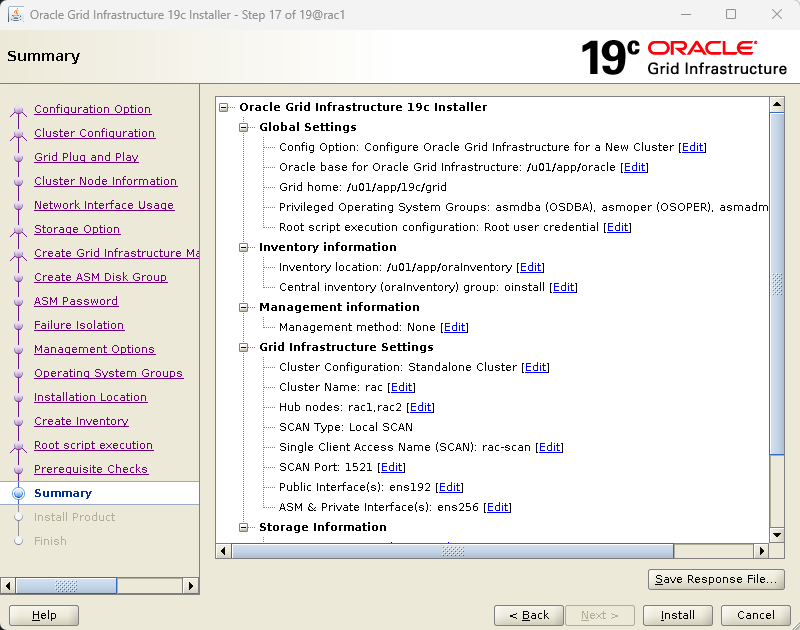Viewport: 800px width, 630px height.
Task: Collapse the Inventory information section
Action: click(243, 247)
